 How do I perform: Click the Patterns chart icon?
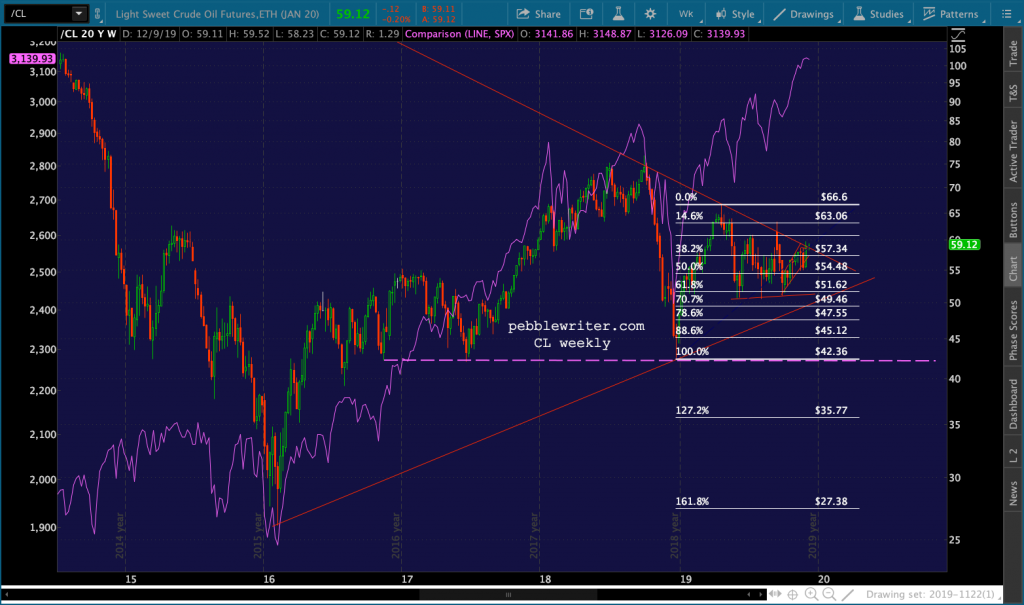coord(929,14)
